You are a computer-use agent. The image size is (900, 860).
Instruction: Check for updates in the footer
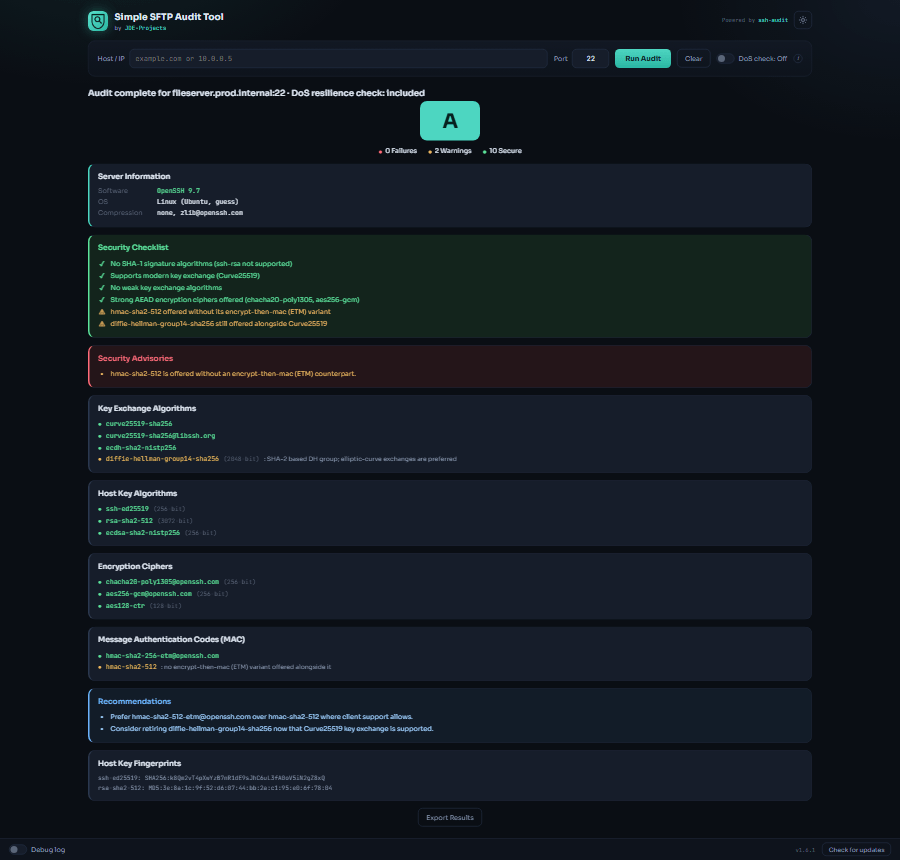[856, 850]
